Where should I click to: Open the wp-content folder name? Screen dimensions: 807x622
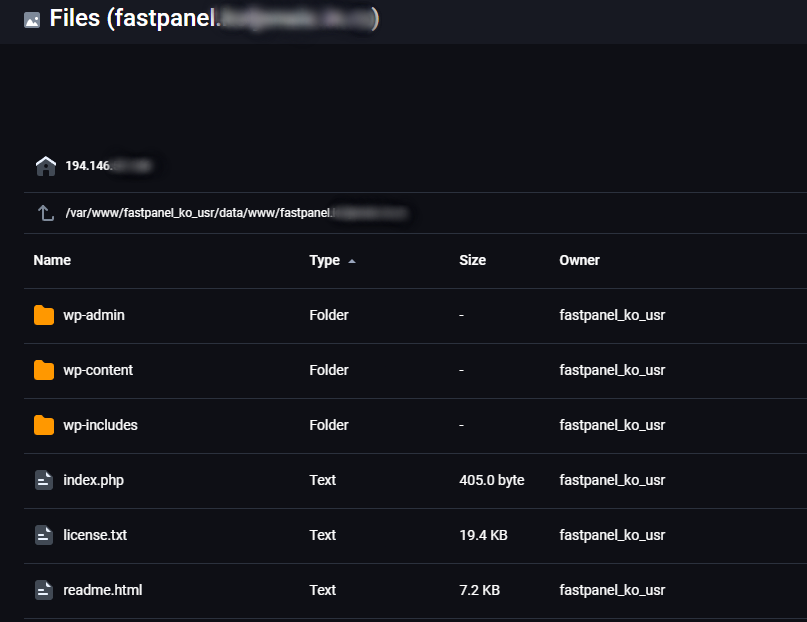pyautogui.click(x=98, y=370)
